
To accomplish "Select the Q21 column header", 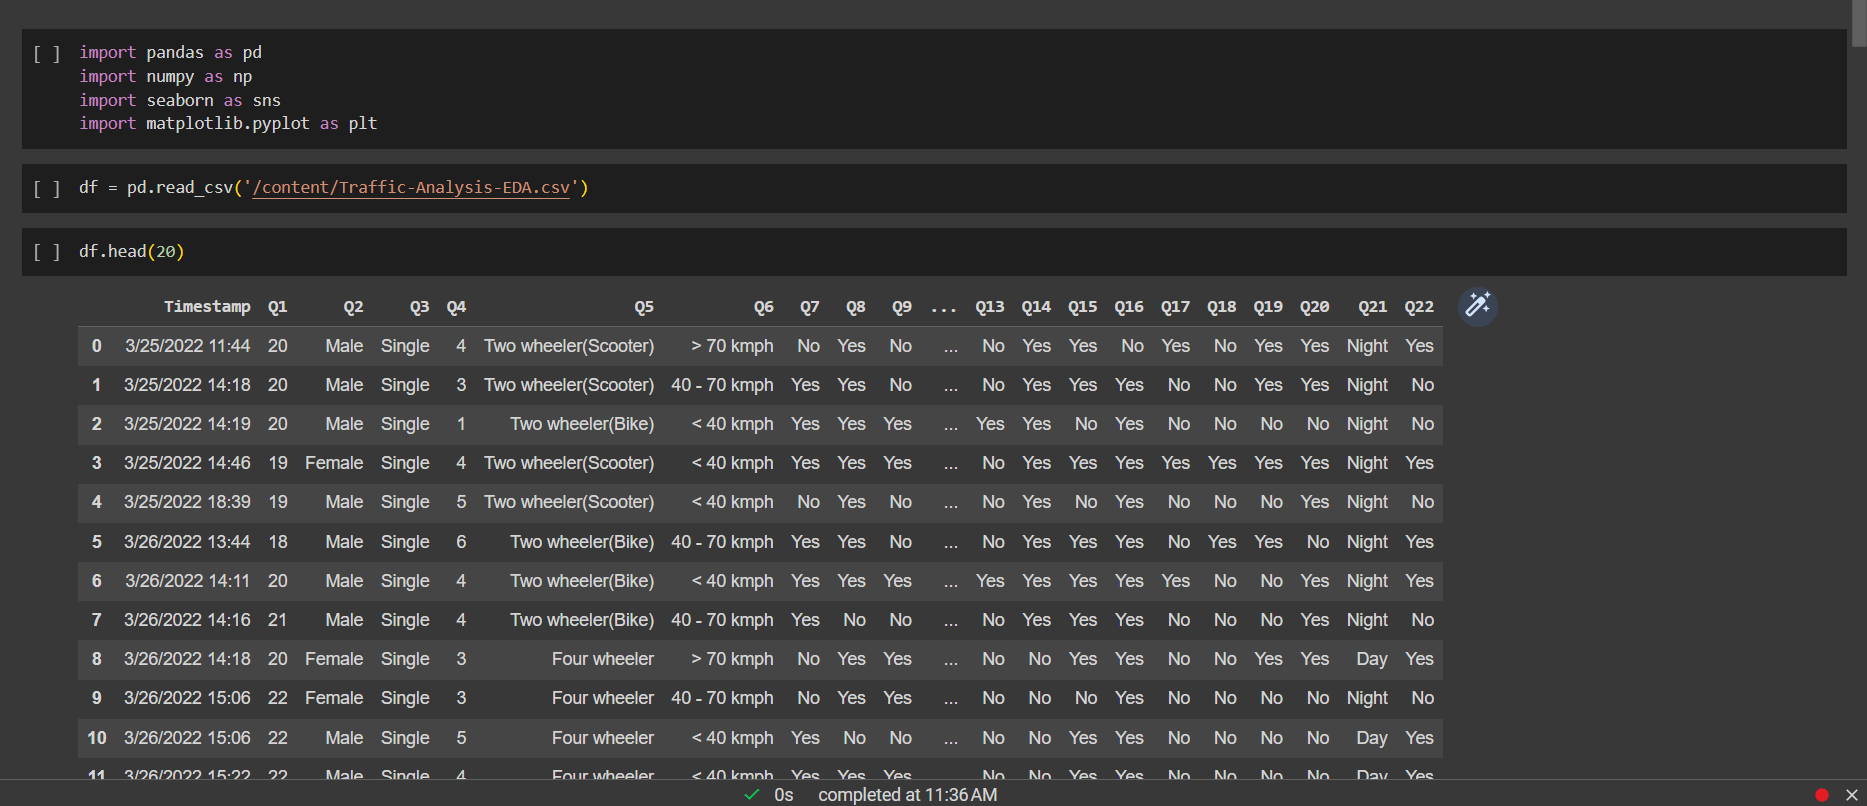I will (1372, 307).
